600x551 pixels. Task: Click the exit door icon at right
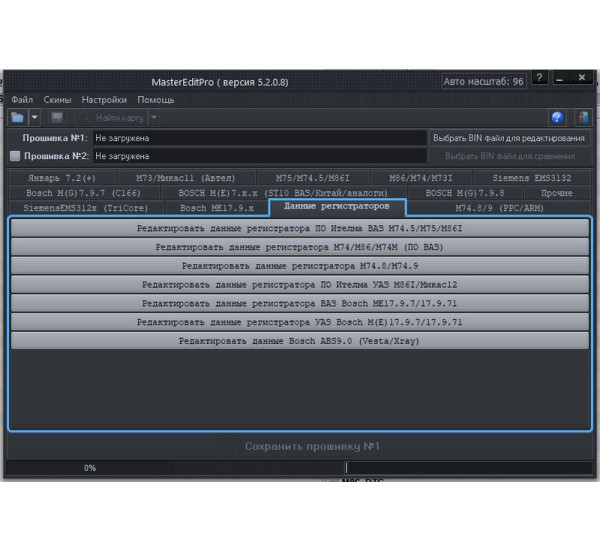coord(581,118)
